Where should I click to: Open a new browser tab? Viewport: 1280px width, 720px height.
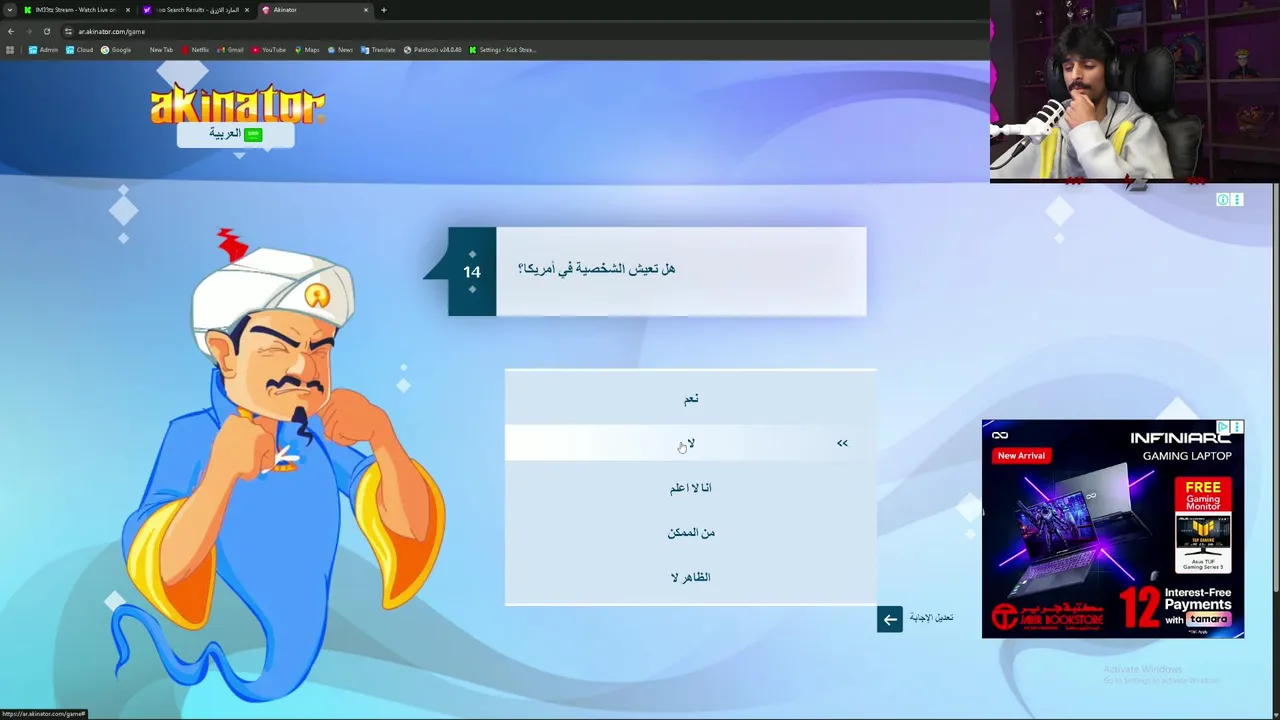(x=383, y=10)
